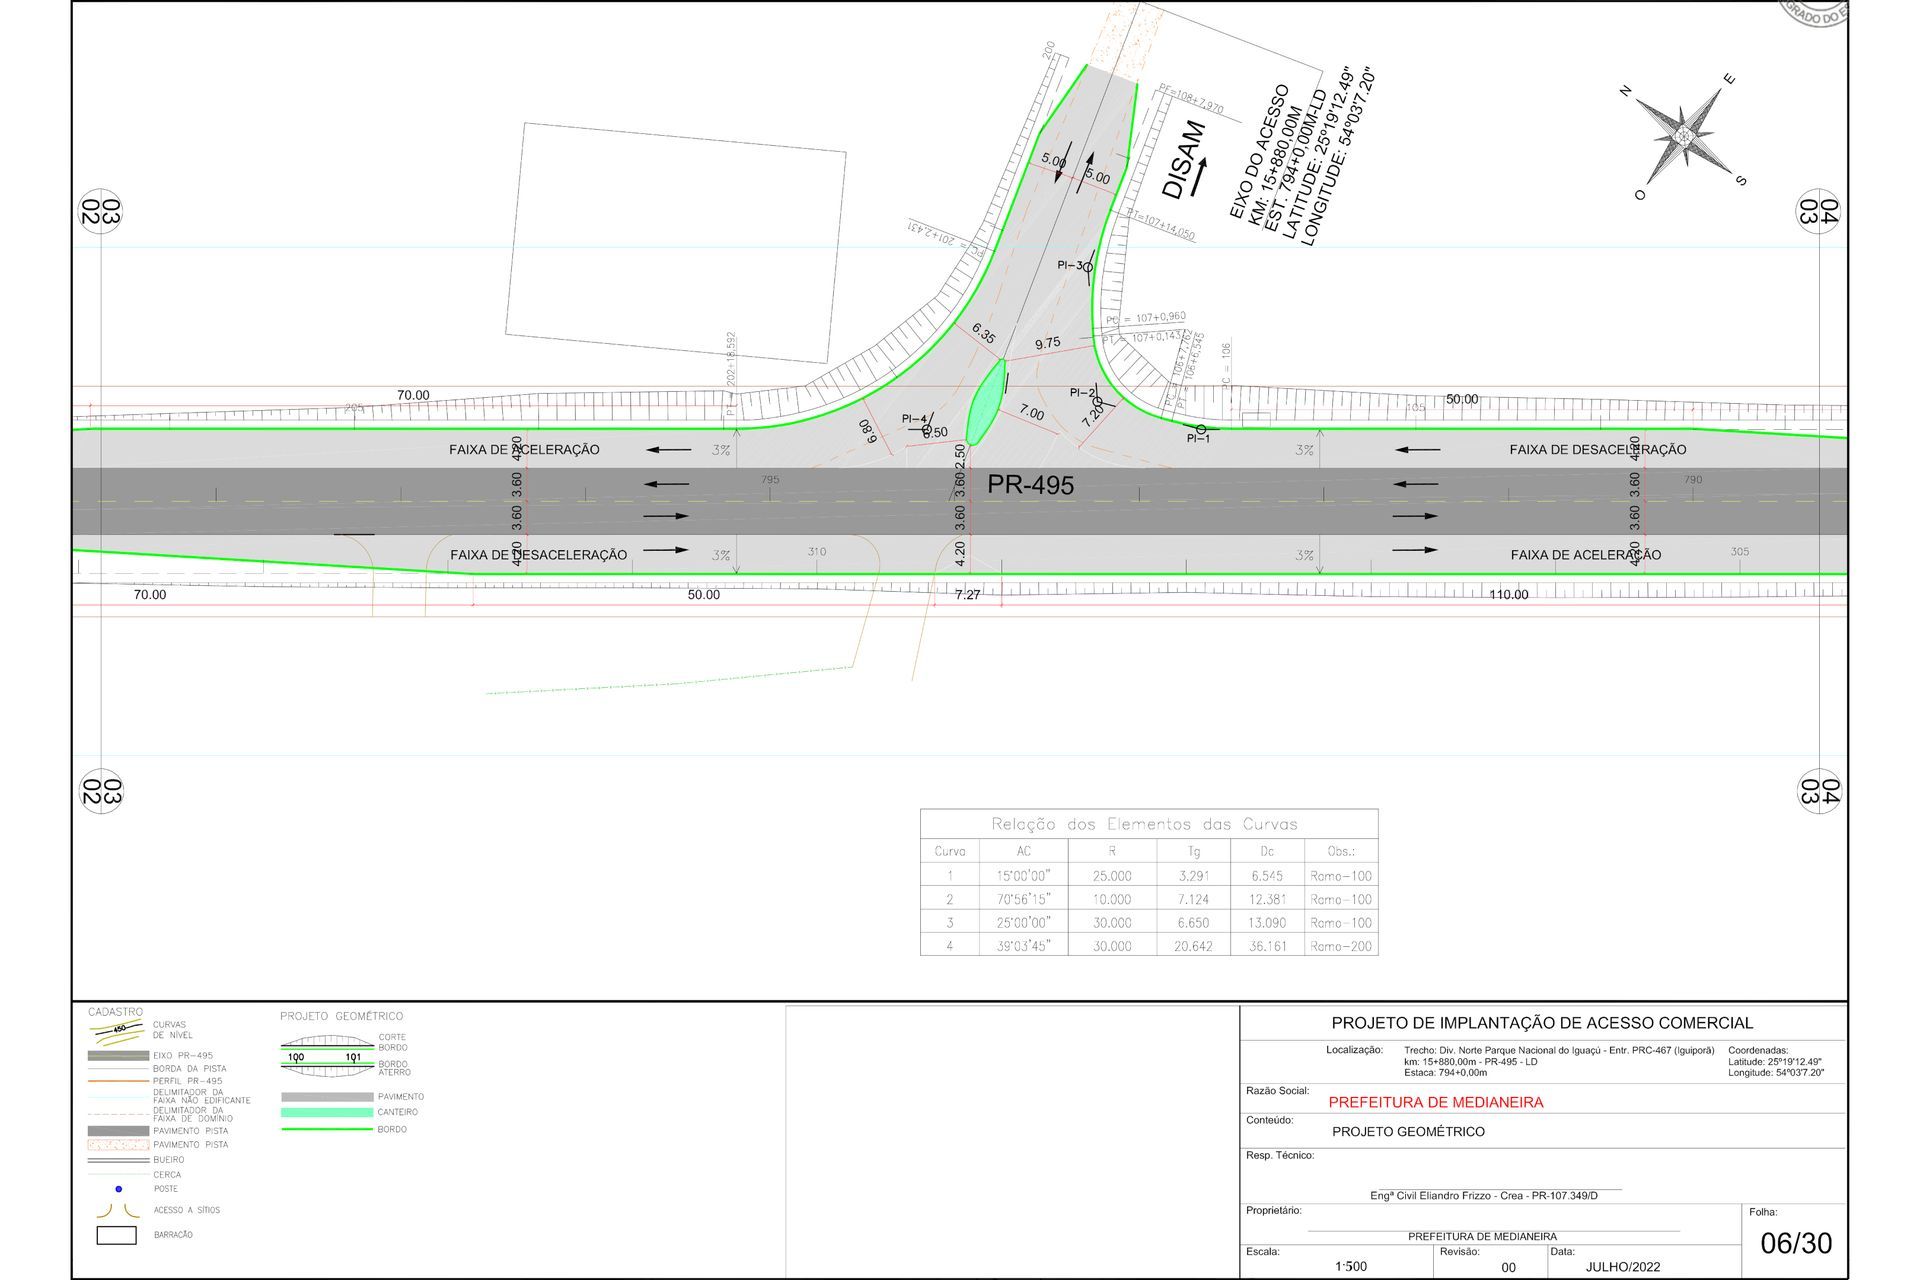This screenshot has height=1280, width=1920.
Task: Click the gray Pavimento legend swatch
Action: tap(327, 1097)
